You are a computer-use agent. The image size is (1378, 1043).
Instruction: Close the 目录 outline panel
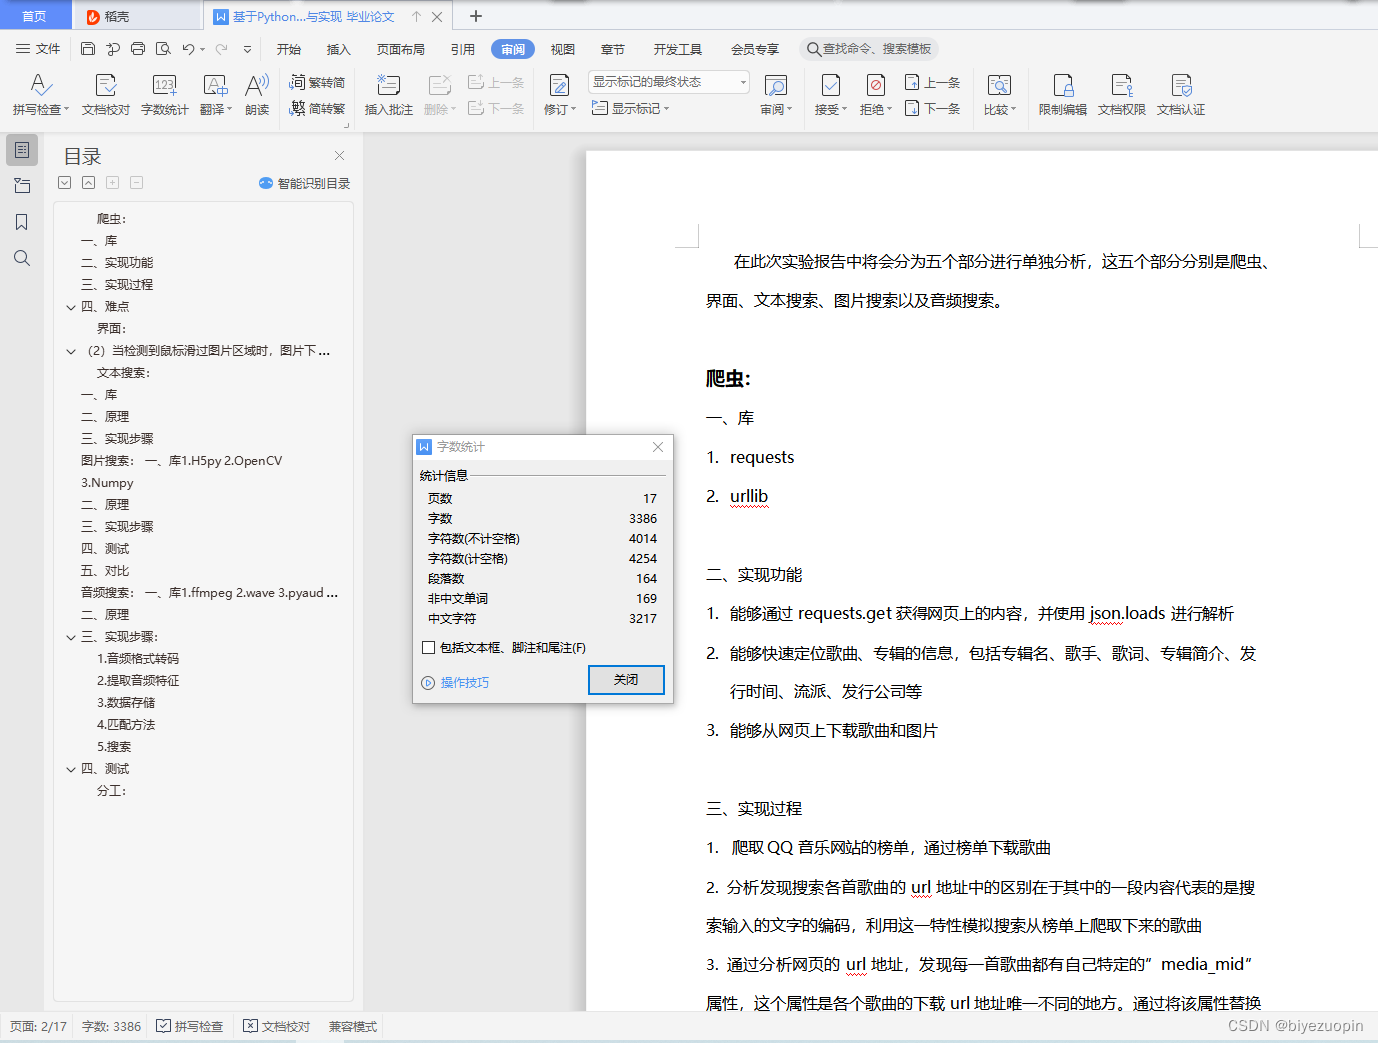click(339, 155)
